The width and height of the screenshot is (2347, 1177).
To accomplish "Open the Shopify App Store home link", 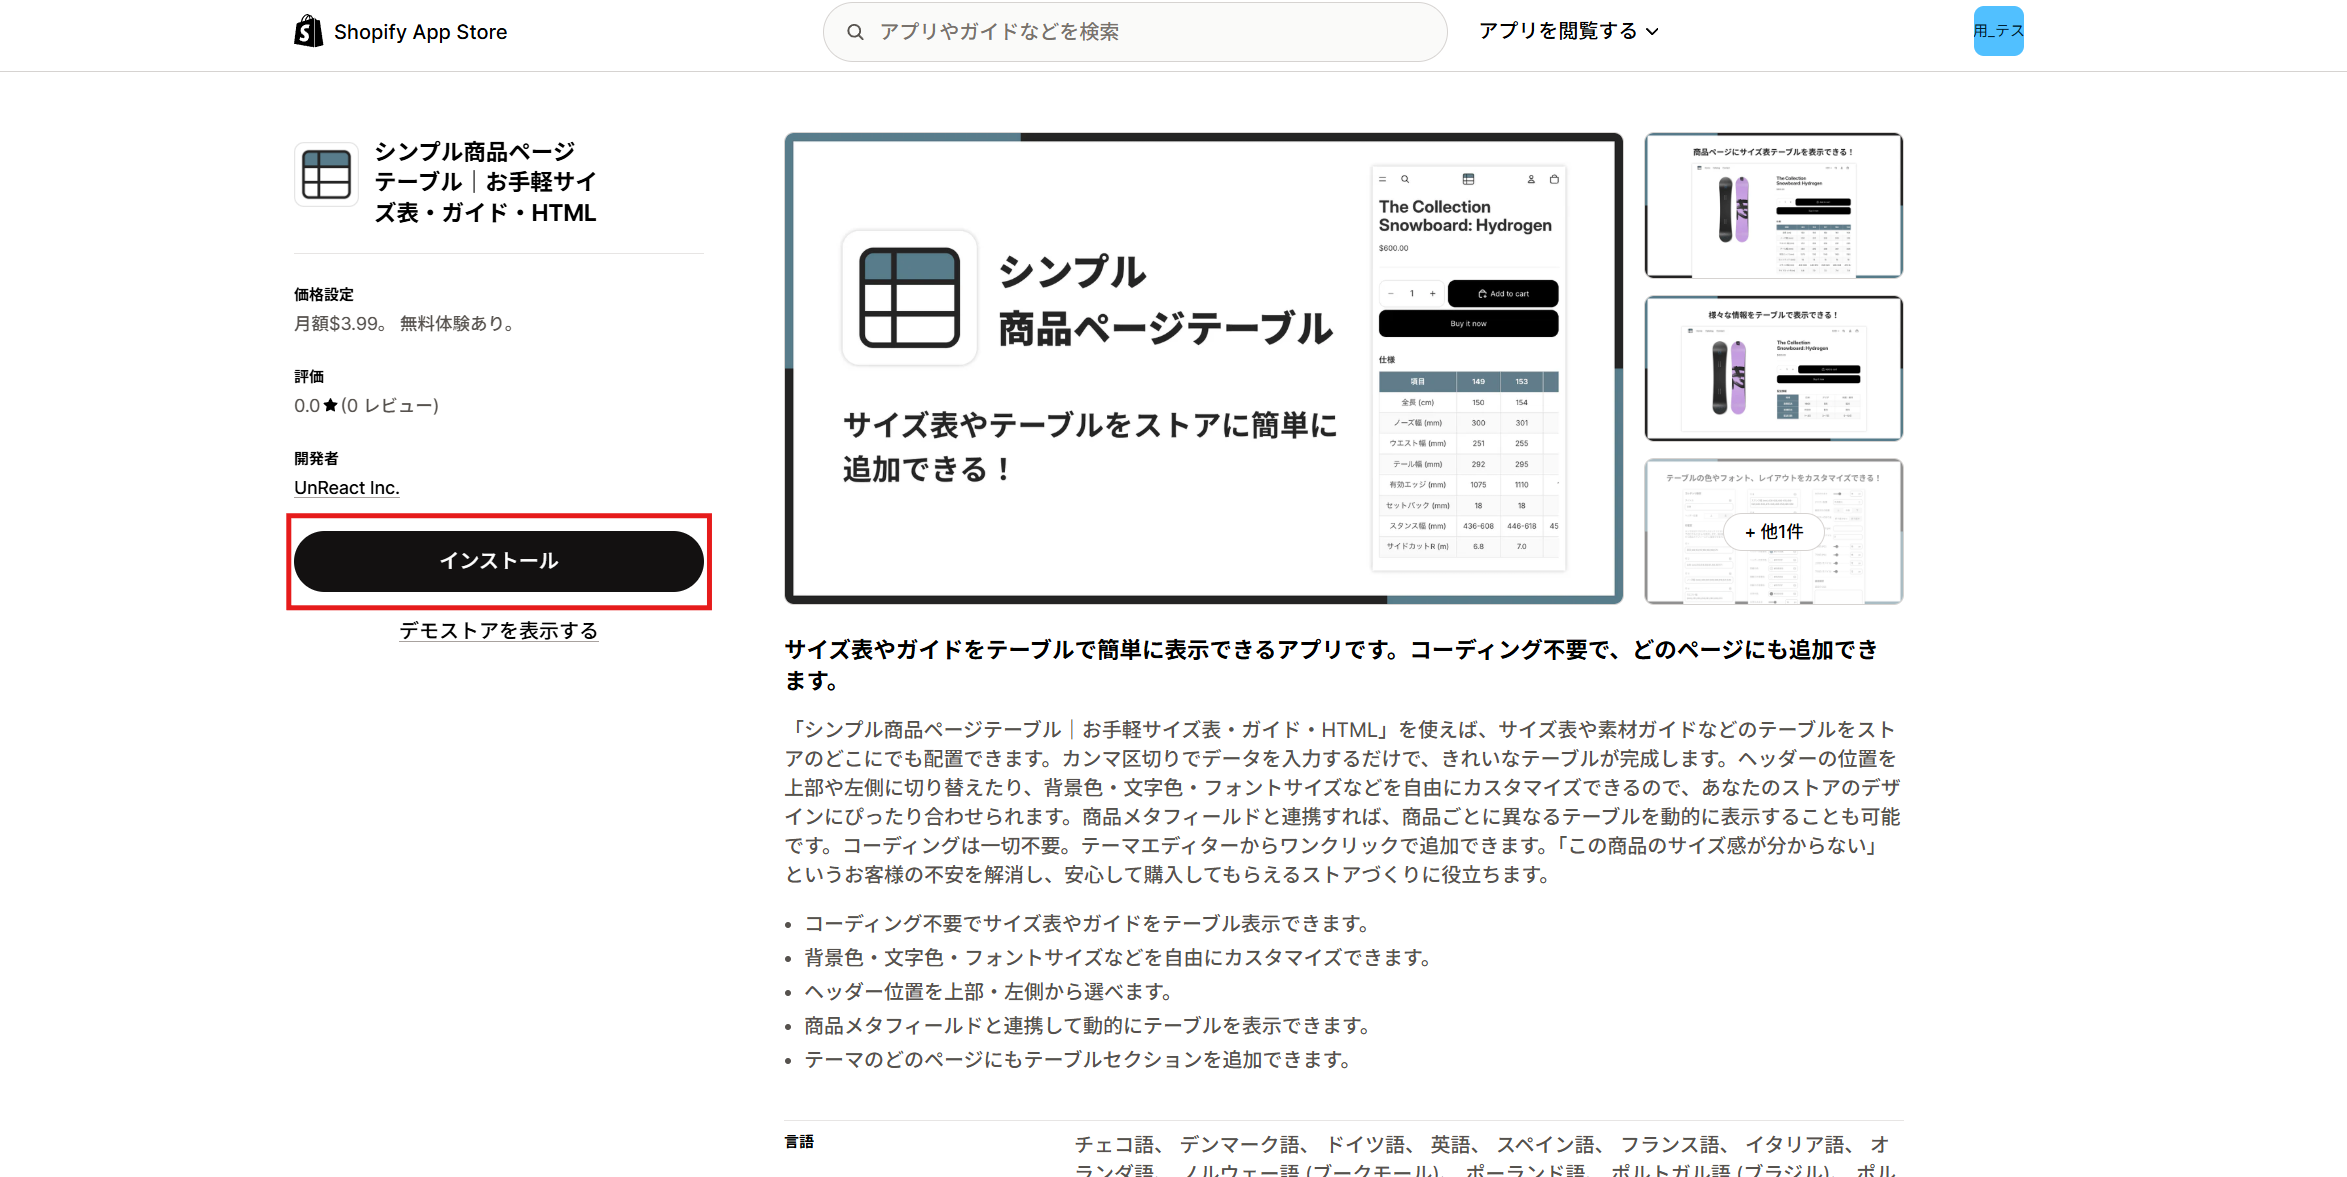I will coord(401,31).
